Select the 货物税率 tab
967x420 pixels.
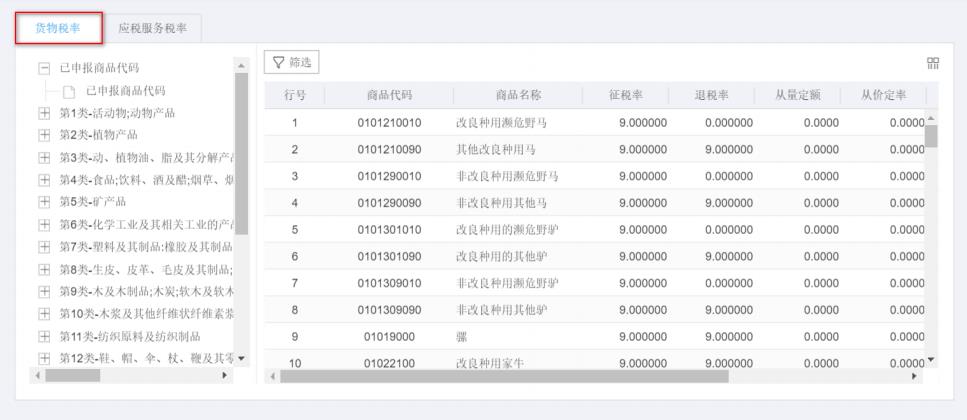click(x=58, y=28)
